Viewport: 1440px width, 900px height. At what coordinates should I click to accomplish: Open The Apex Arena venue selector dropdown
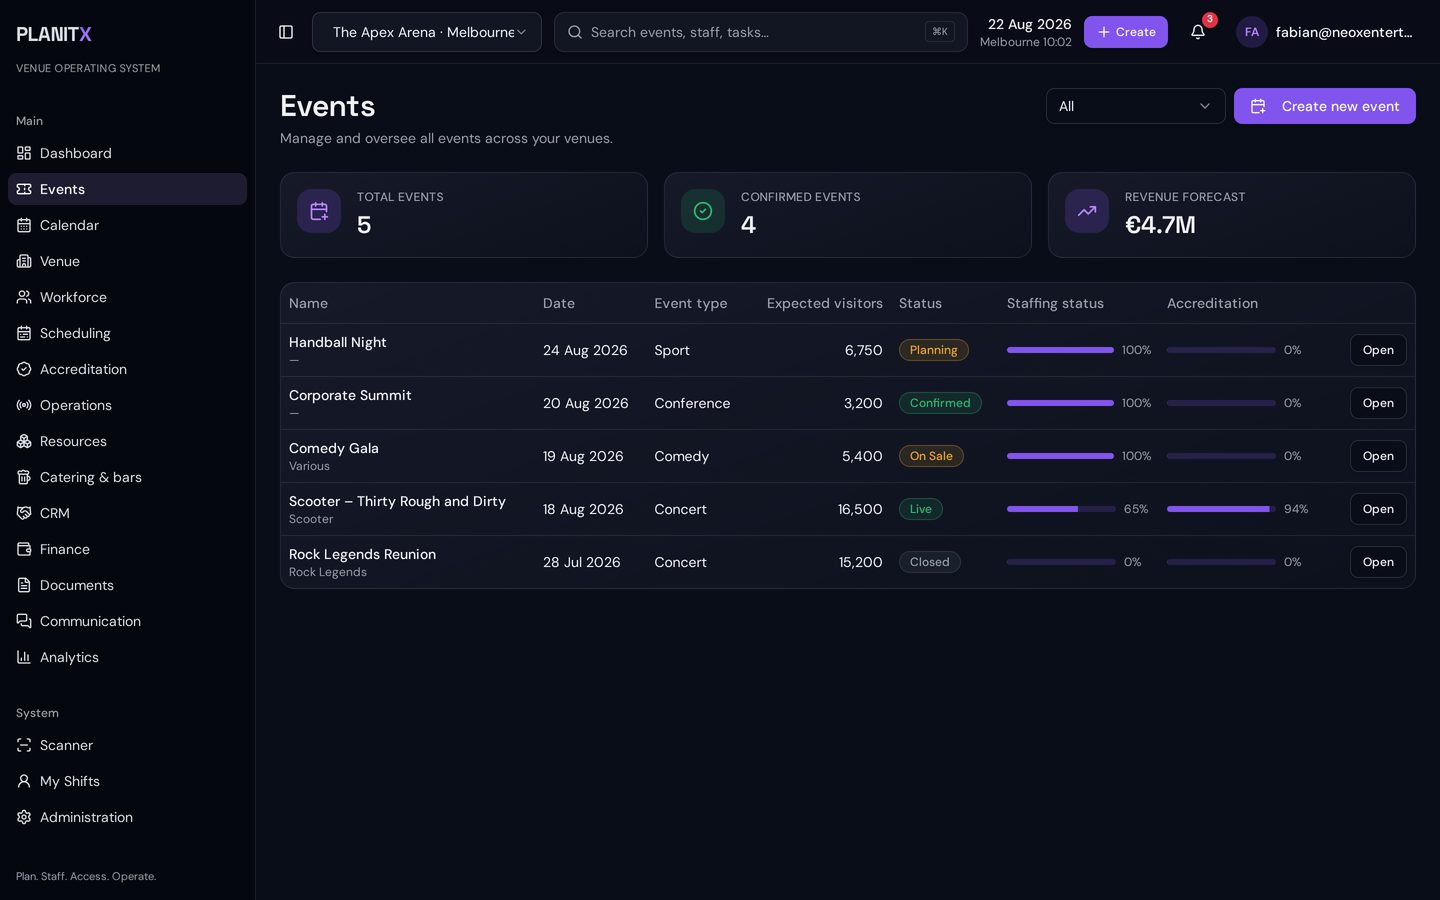point(427,32)
